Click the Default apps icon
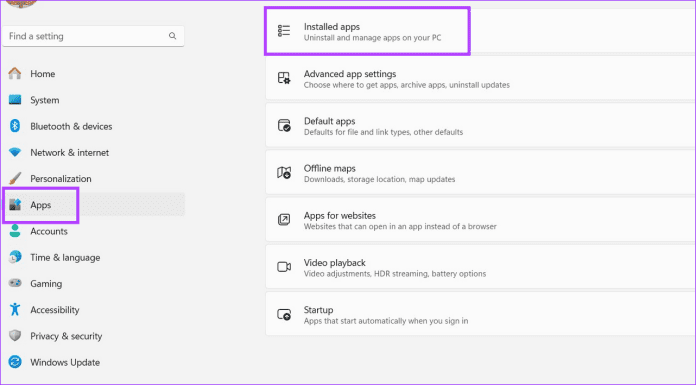Image resolution: width=696 pixels, height=385 pixels. coord(284,125)
